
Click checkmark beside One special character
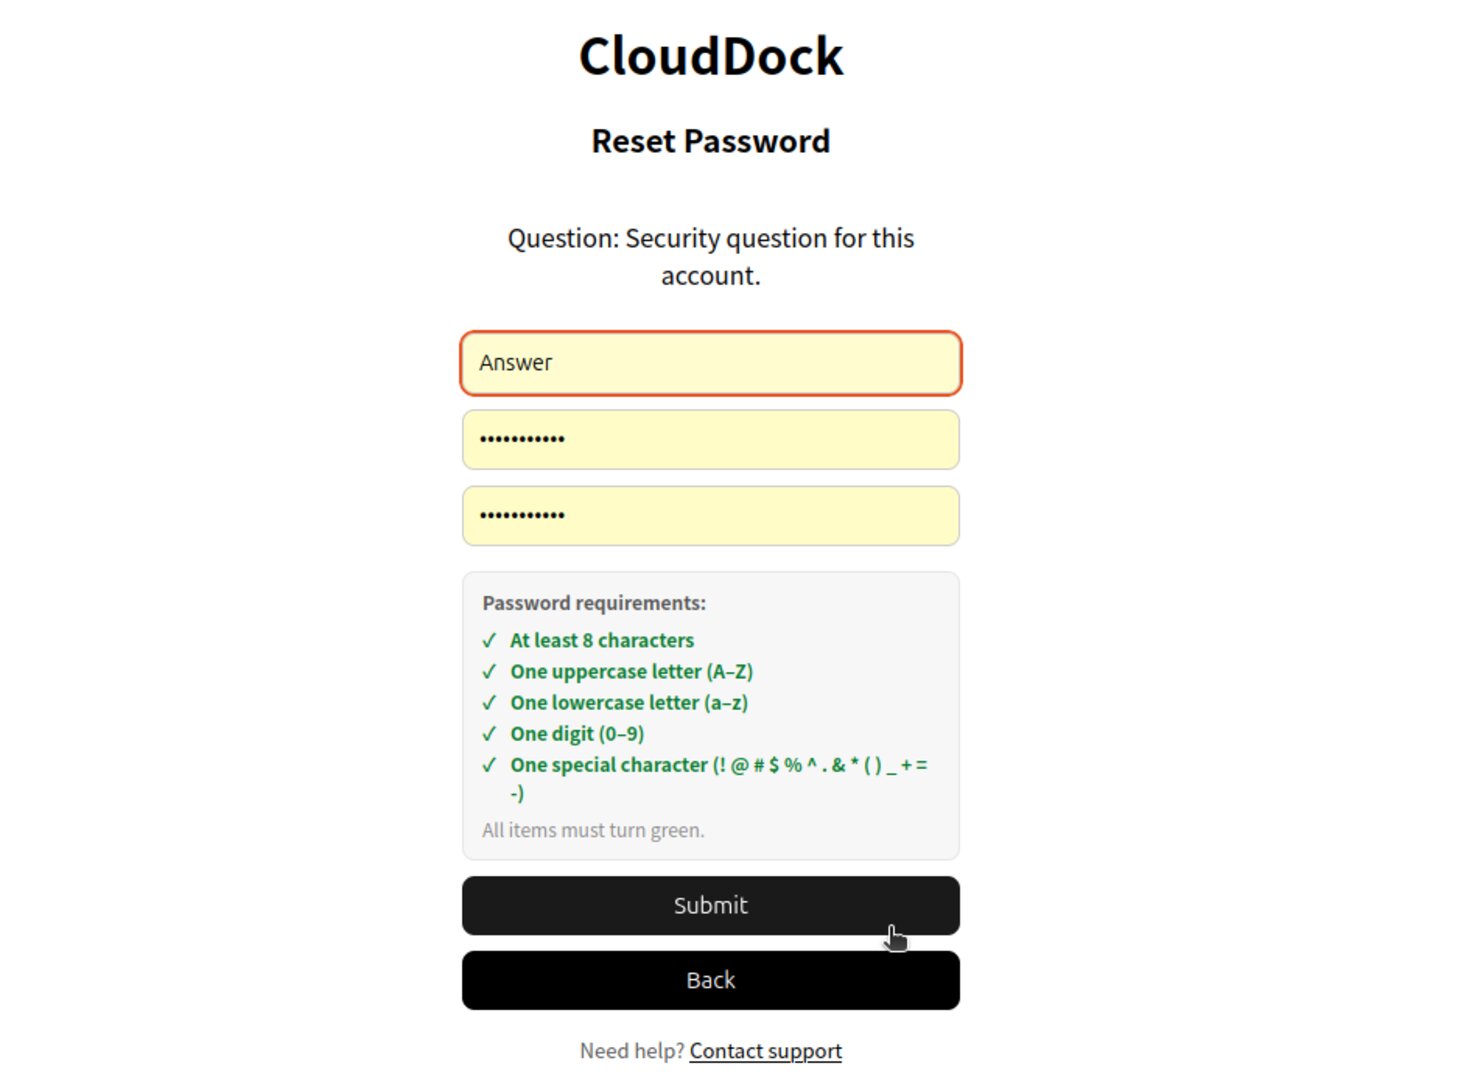489,765
